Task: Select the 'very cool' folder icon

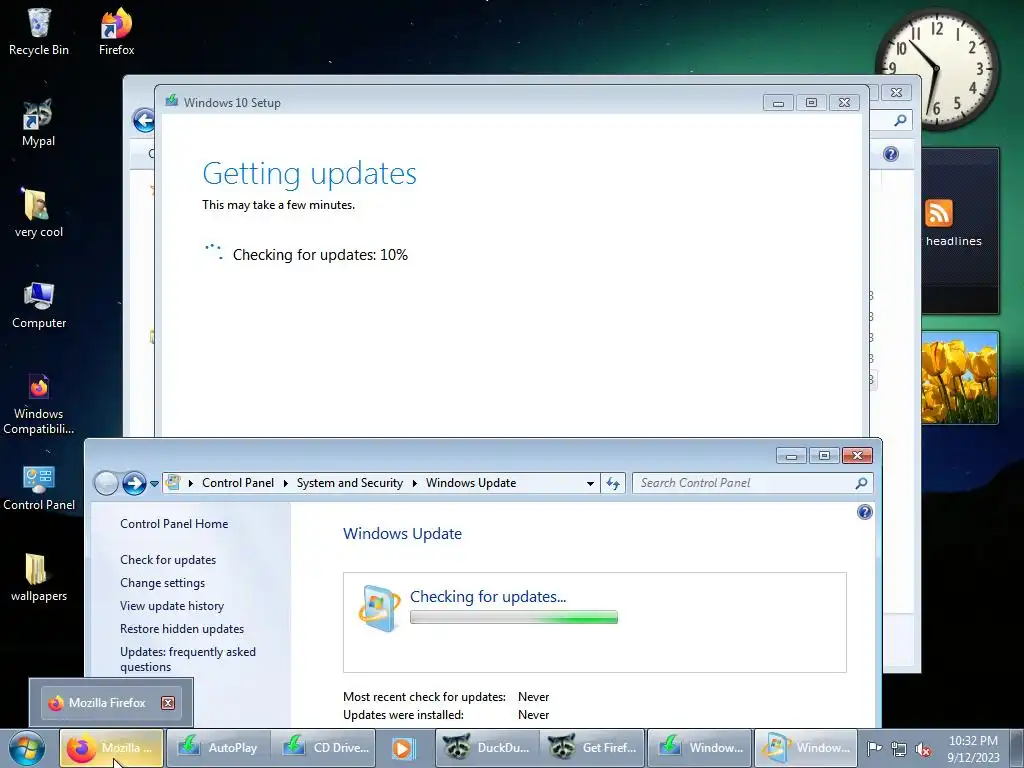Action: 39,214
